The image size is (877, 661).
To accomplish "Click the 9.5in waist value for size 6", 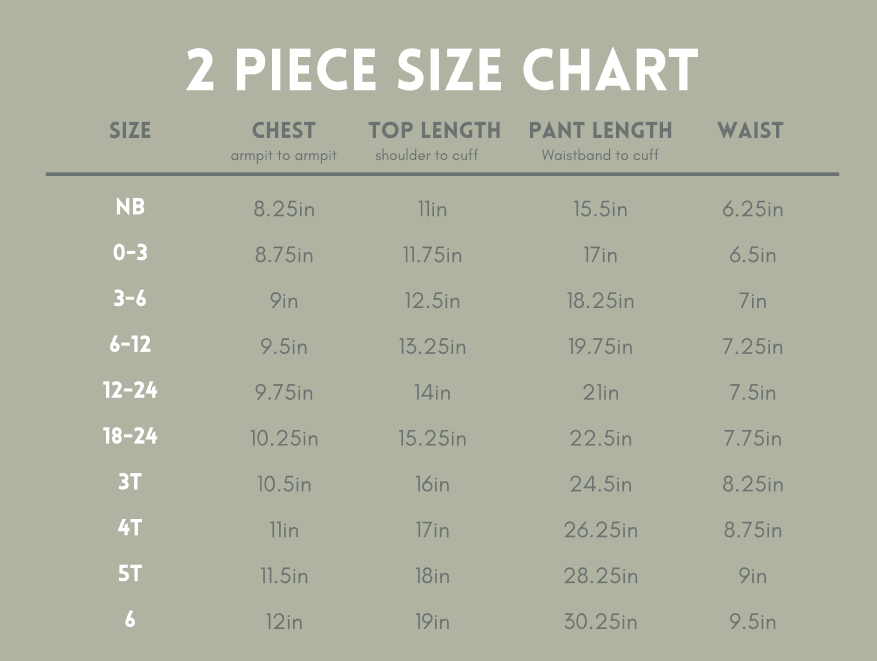I will (x=752, y=622).
